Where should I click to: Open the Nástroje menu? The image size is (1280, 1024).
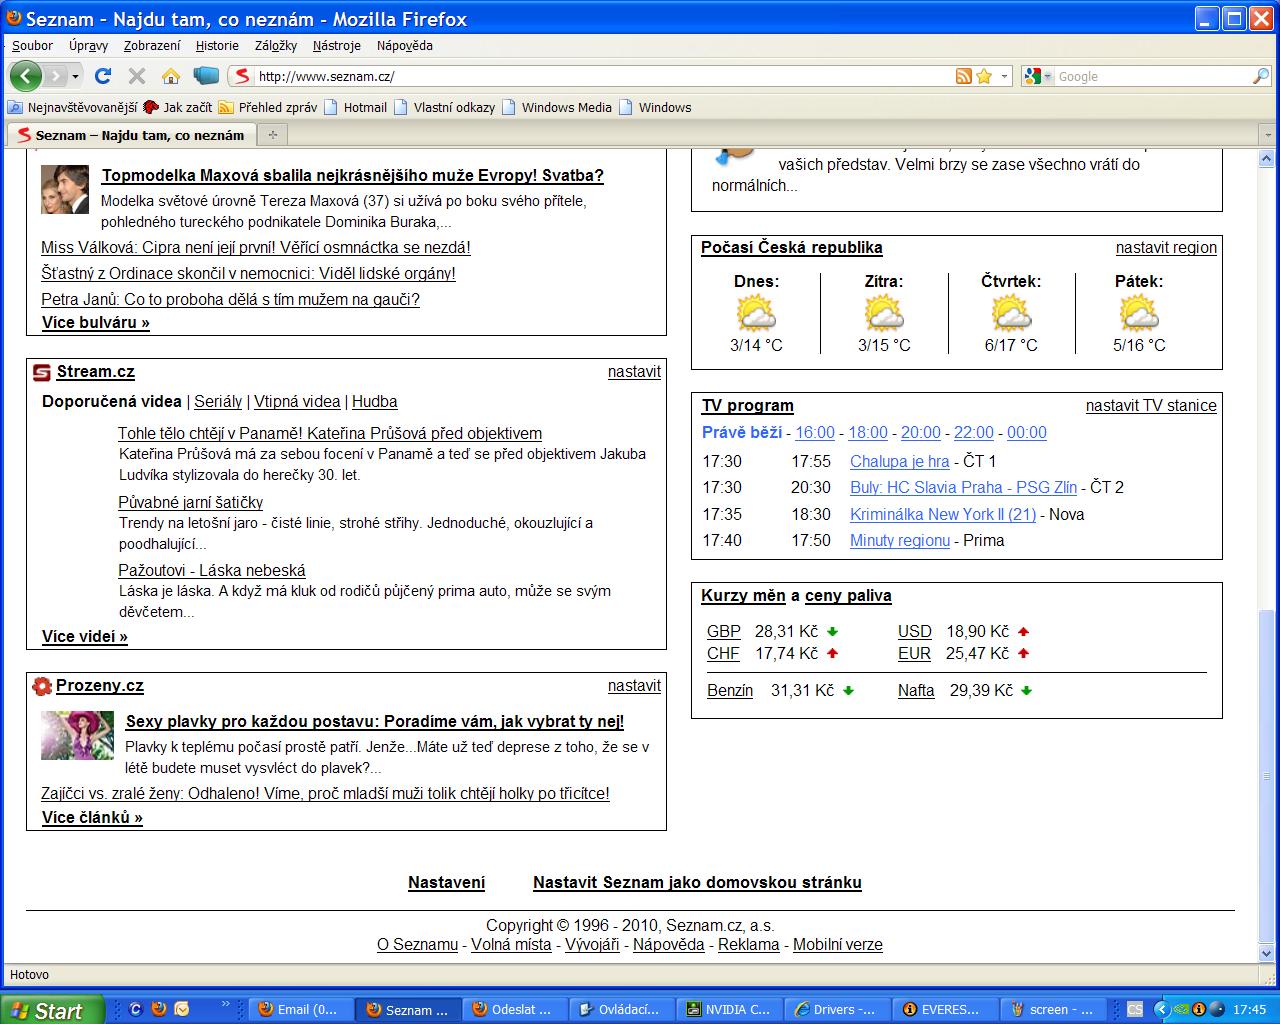(336, 45)
